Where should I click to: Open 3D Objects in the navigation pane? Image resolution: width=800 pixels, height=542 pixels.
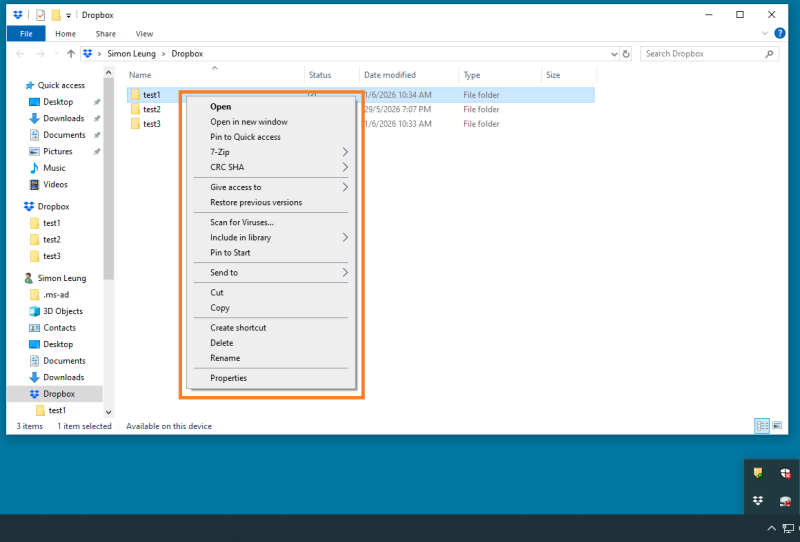62,311
